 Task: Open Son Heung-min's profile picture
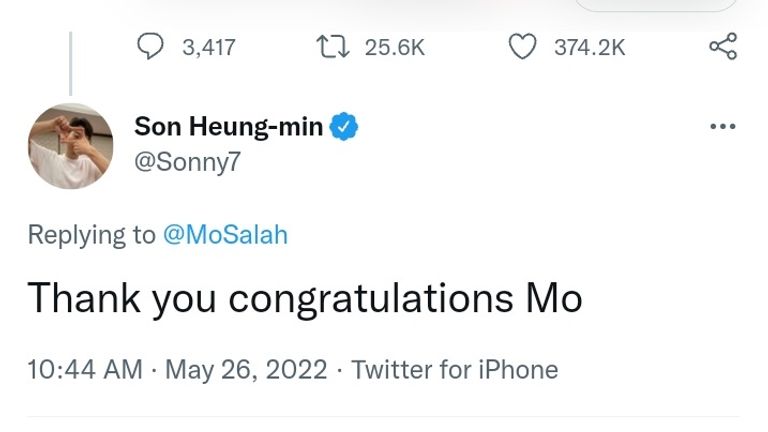pyautogui.click(x=70, y=145)
